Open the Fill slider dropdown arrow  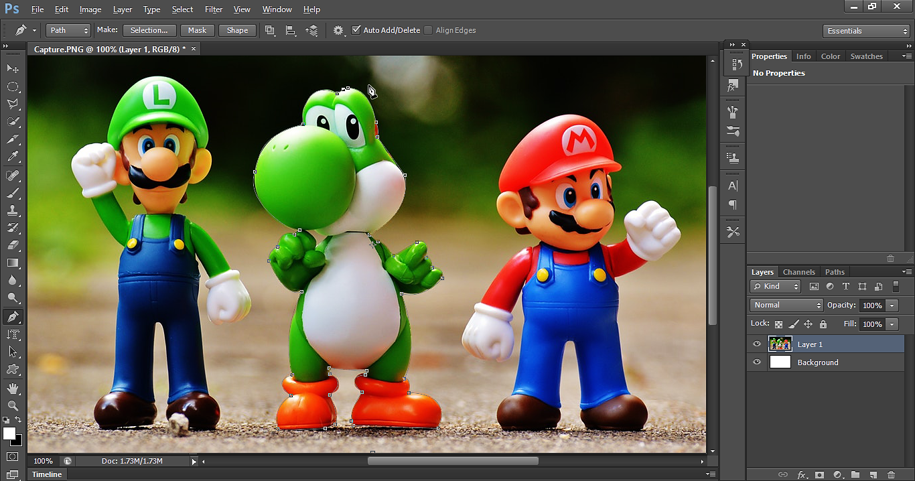pyautogui.click(x=892, y=324)
